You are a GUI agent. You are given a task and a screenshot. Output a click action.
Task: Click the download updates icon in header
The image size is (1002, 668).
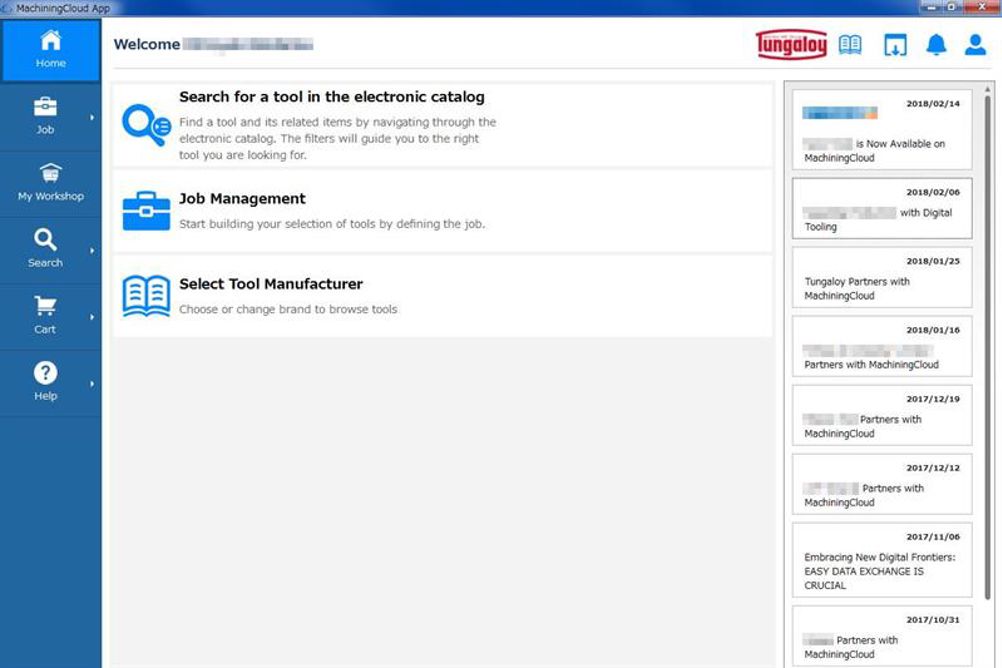pos(895,45)
